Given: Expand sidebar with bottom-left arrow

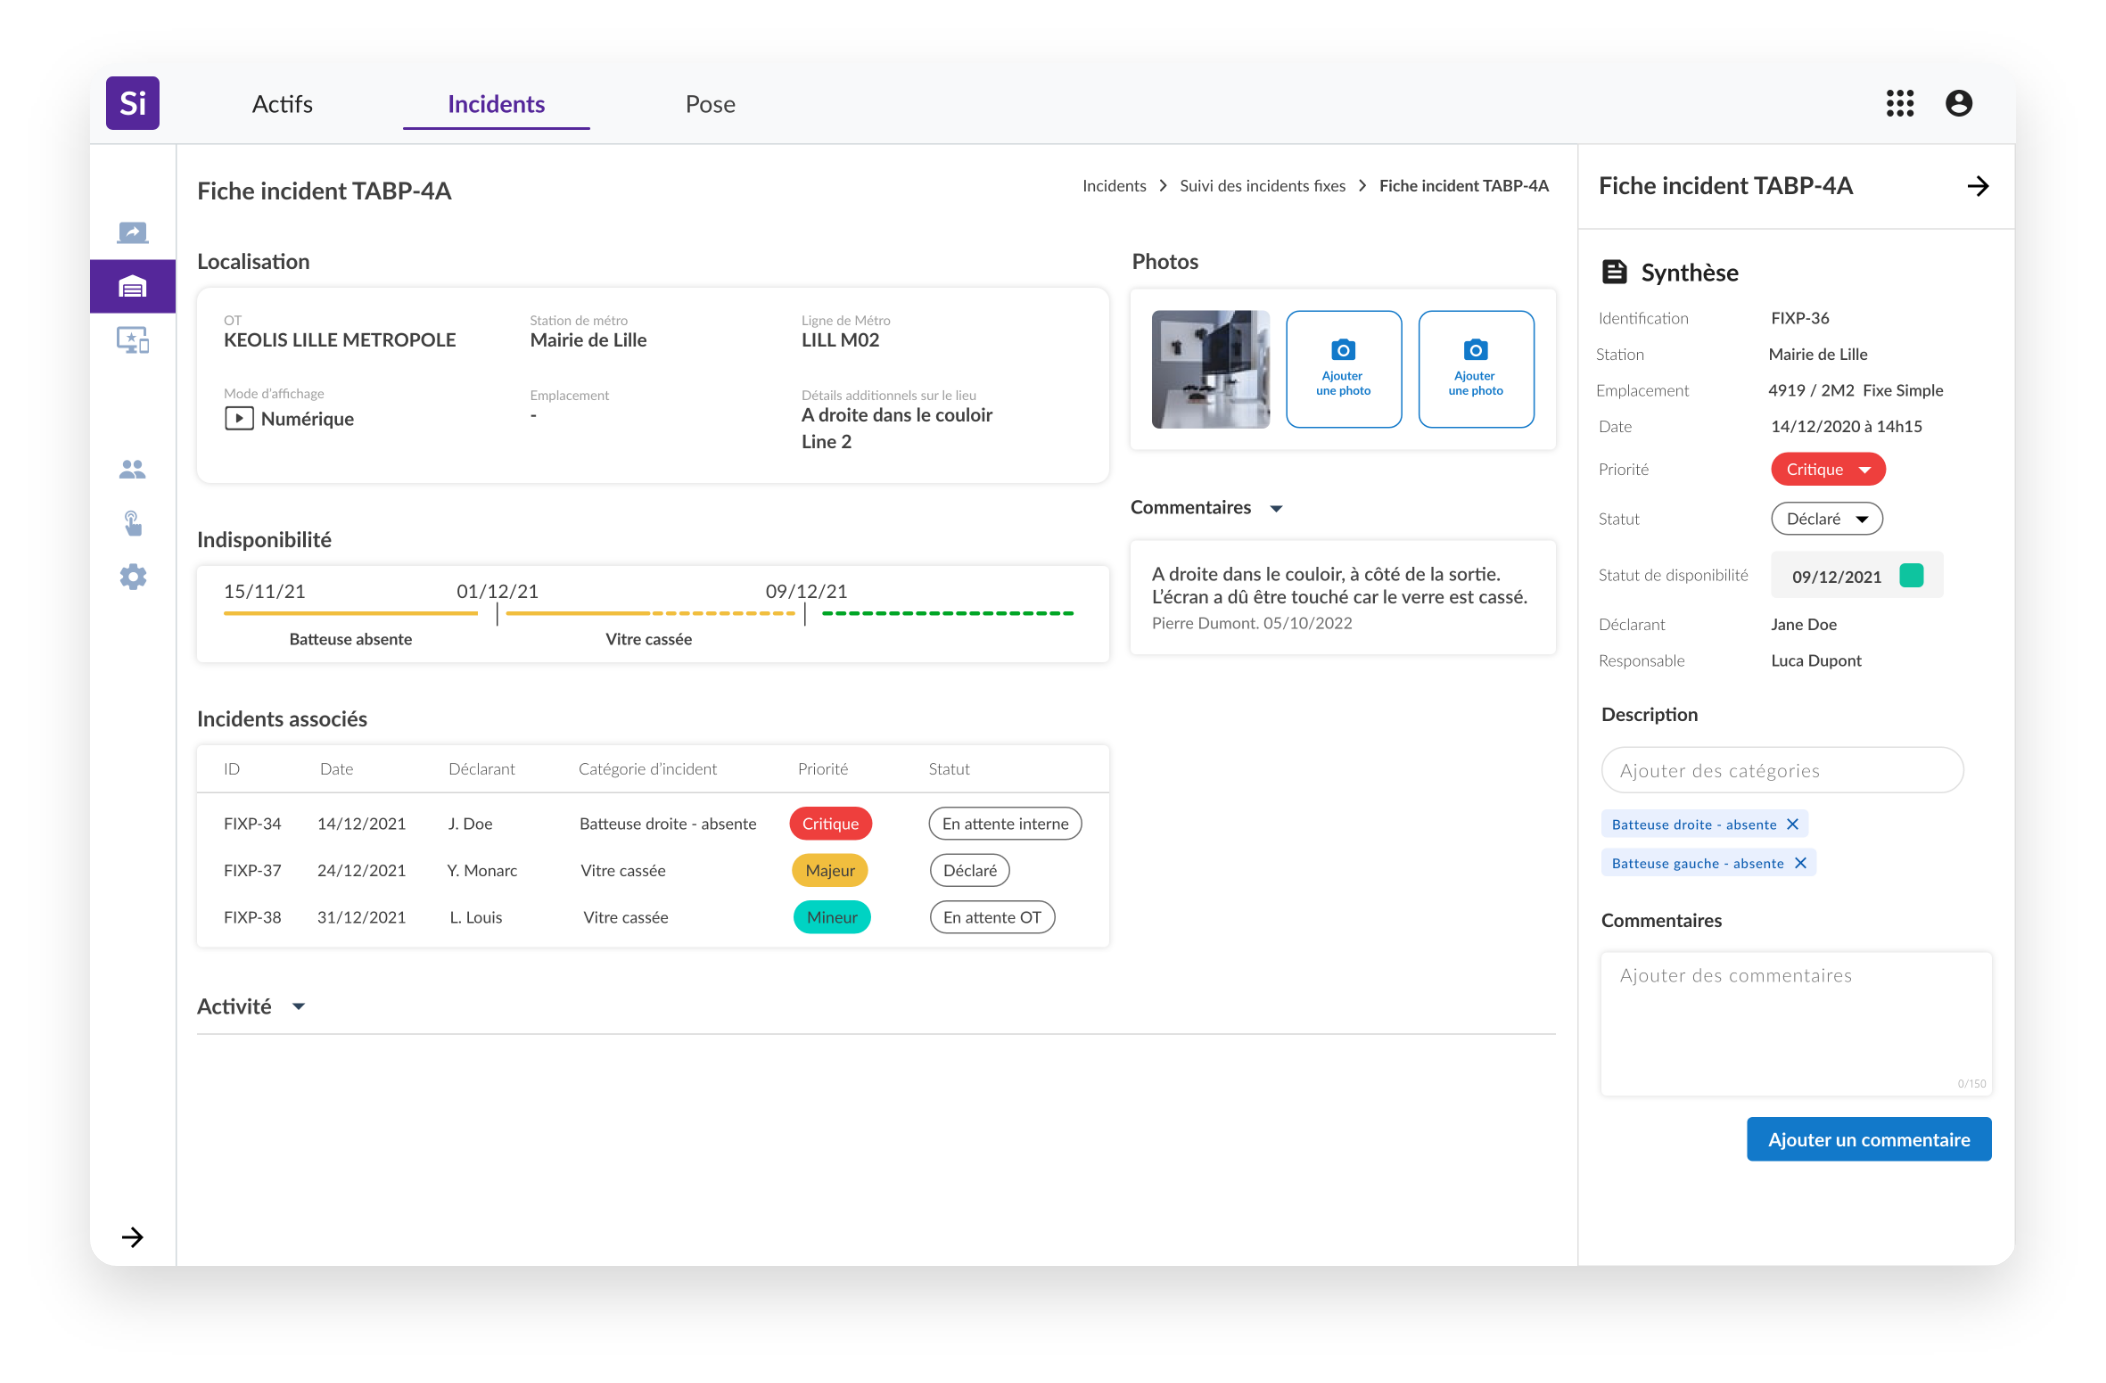Looking at the screenshot, I should coord(132,1237).
